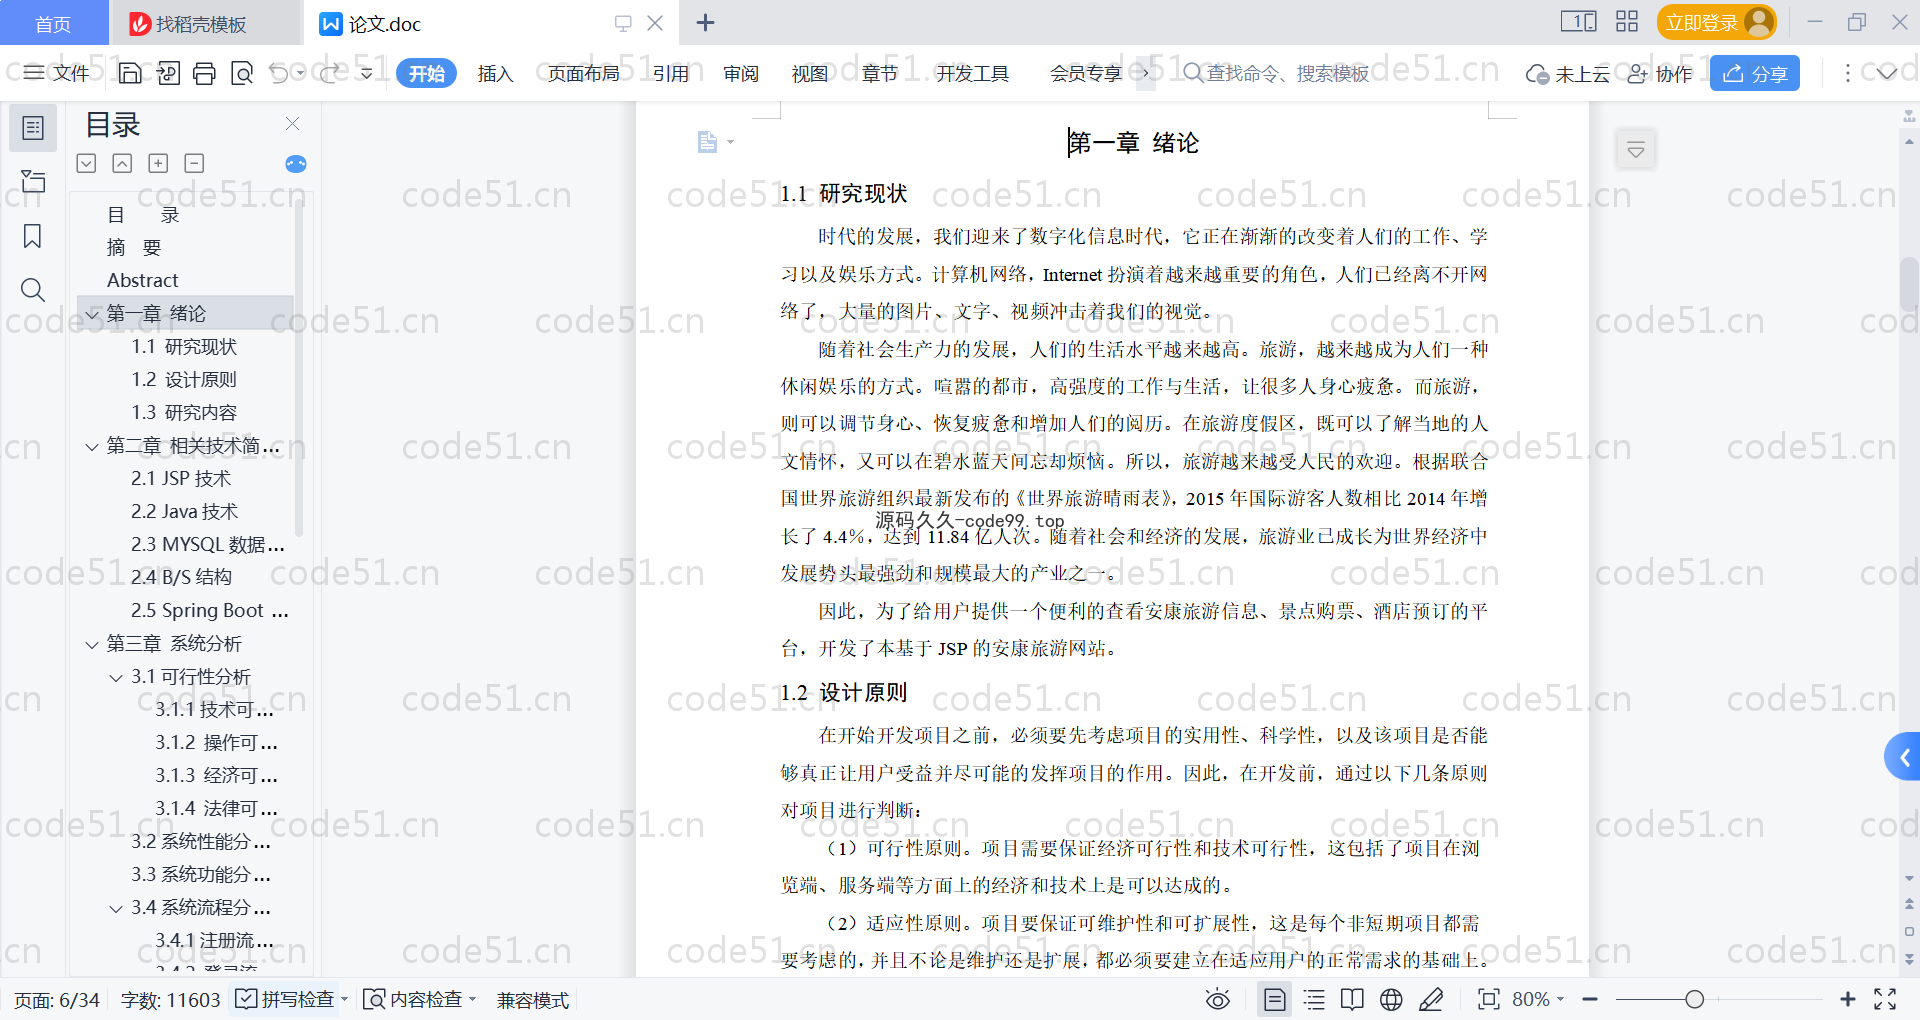Image resolution: width=1920 pixels, height=1020 pixels.
Task: Open the 拼写检查 dropdown arrow
Action: click(x=345, y=999)
